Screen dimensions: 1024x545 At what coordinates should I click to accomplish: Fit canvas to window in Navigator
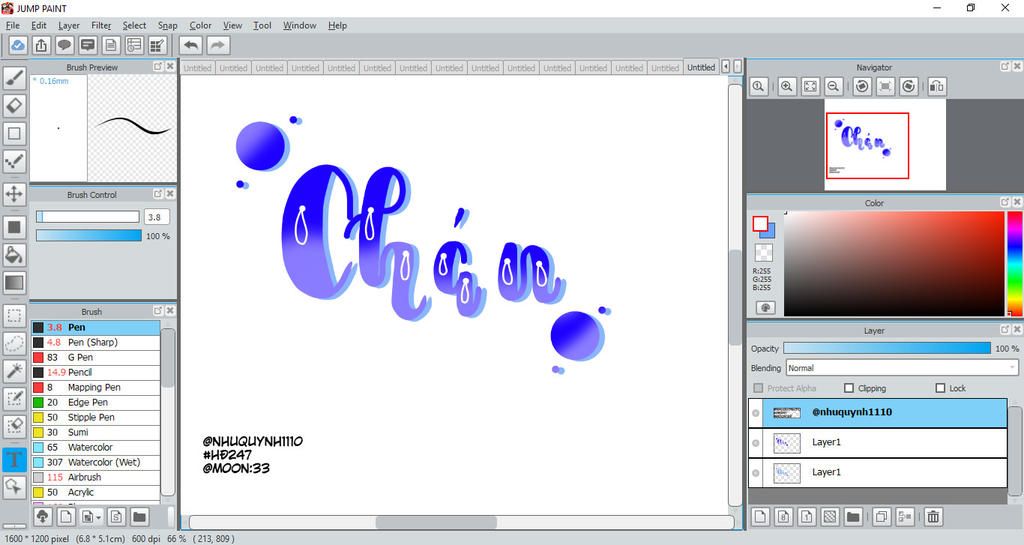point(810,86)
